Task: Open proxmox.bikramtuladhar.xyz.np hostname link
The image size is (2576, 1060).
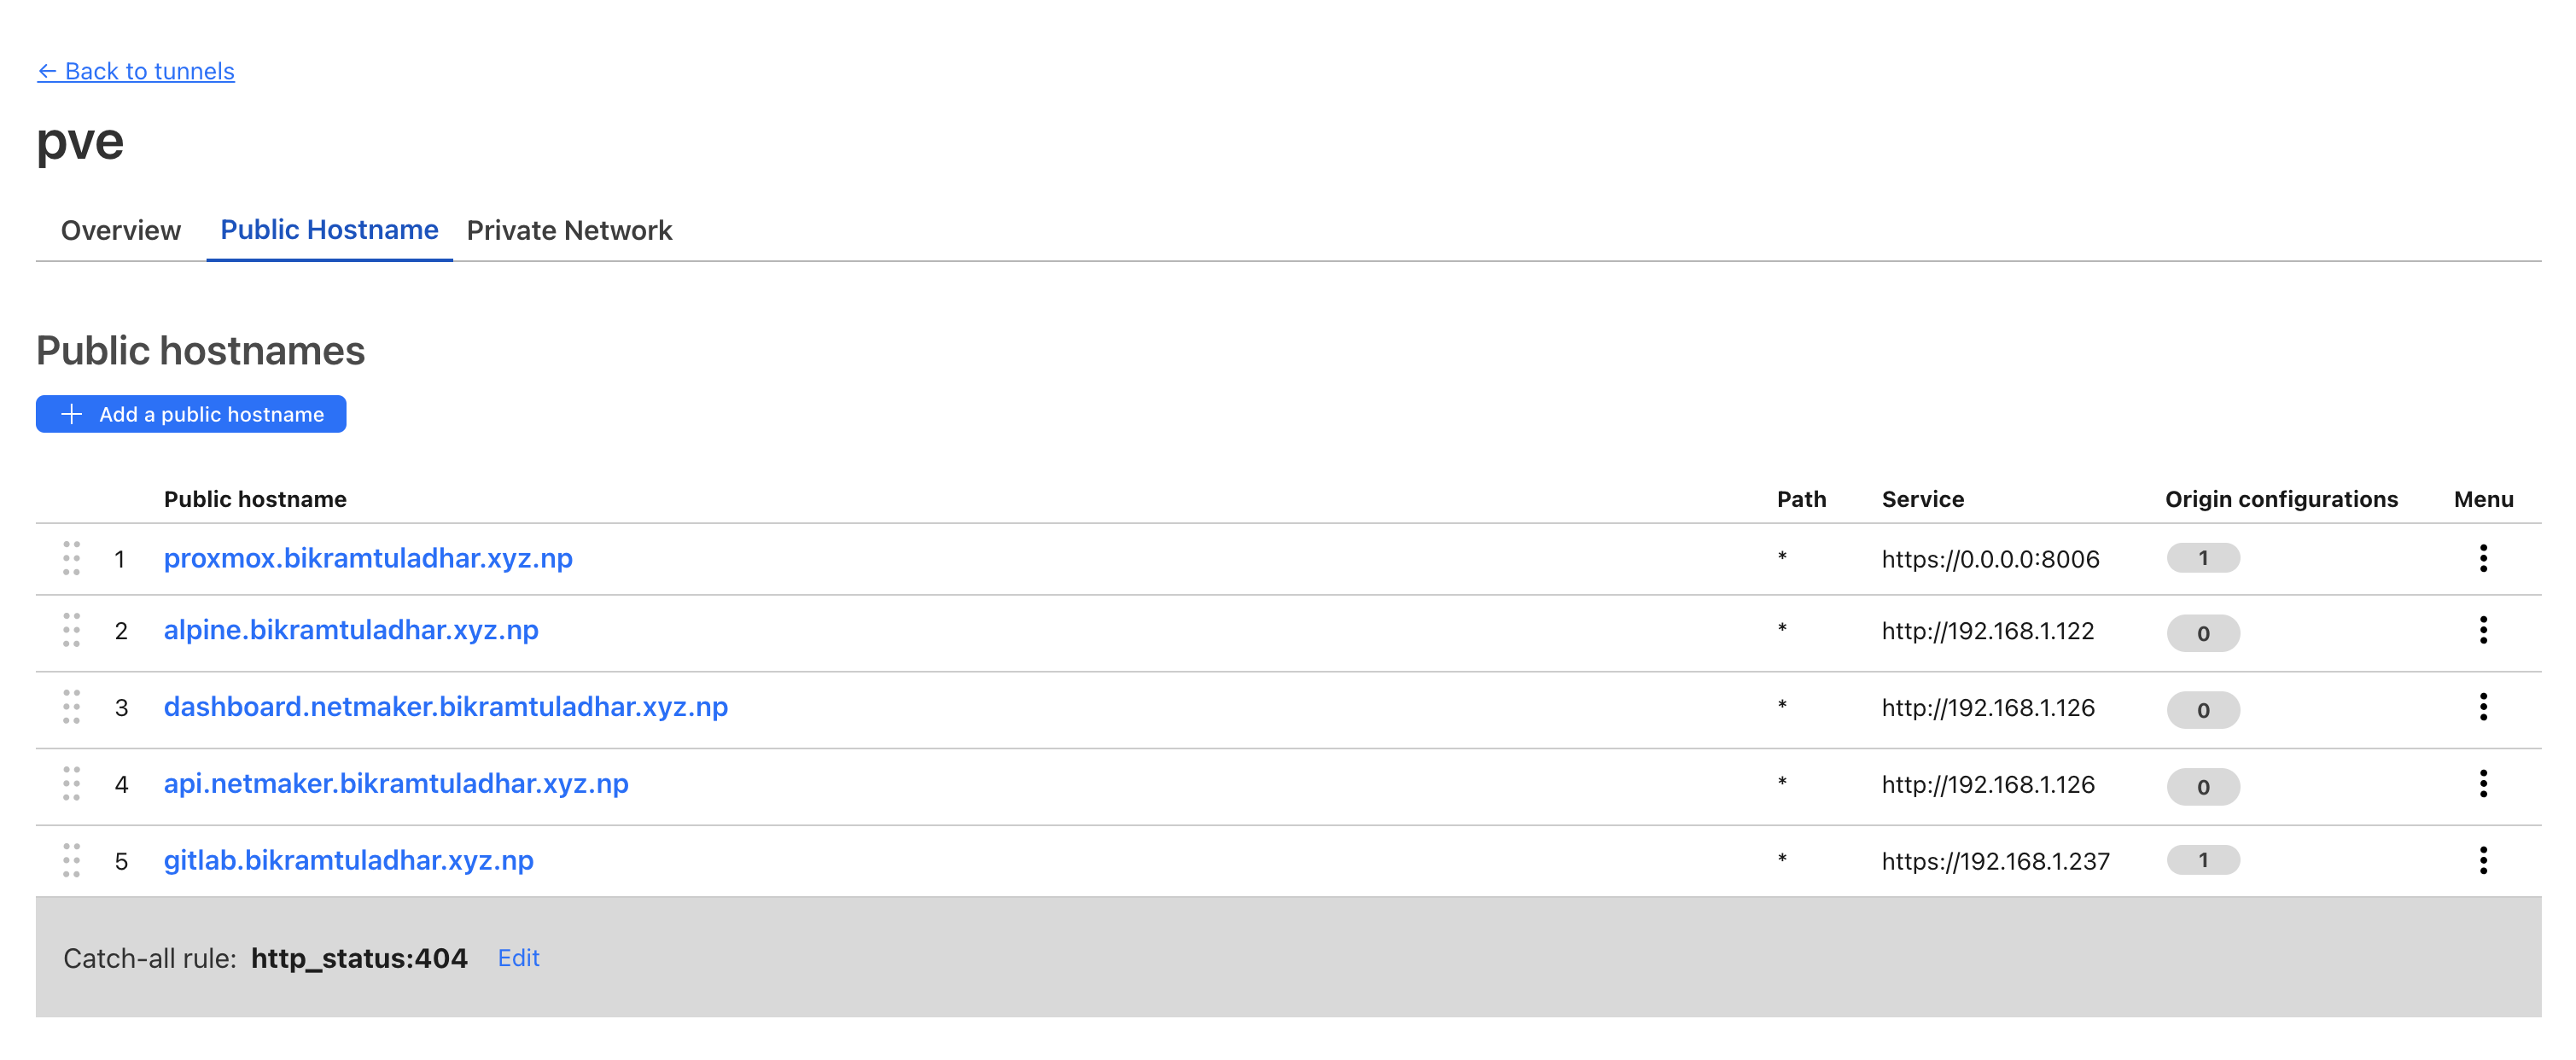Action: [x=368, y=558]
